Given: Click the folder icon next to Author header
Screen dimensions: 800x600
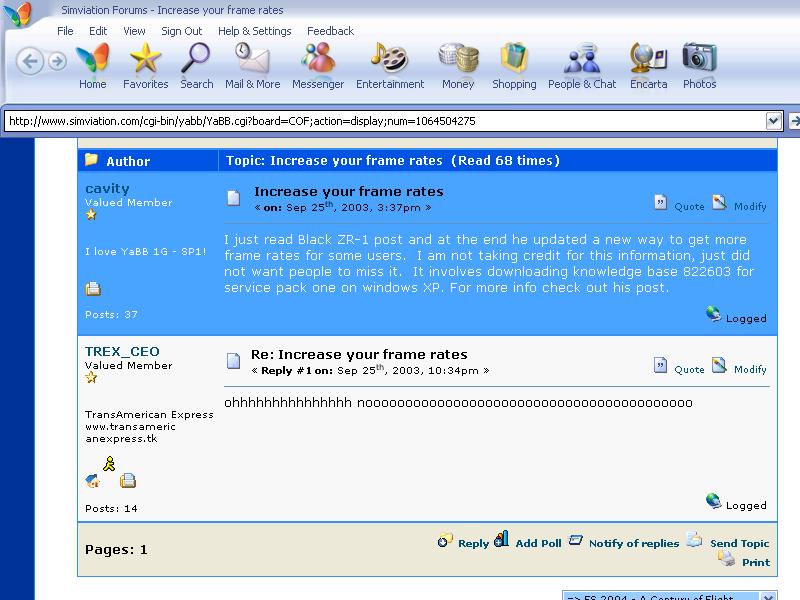Looking at the screenshot, I should coord(91,160).
